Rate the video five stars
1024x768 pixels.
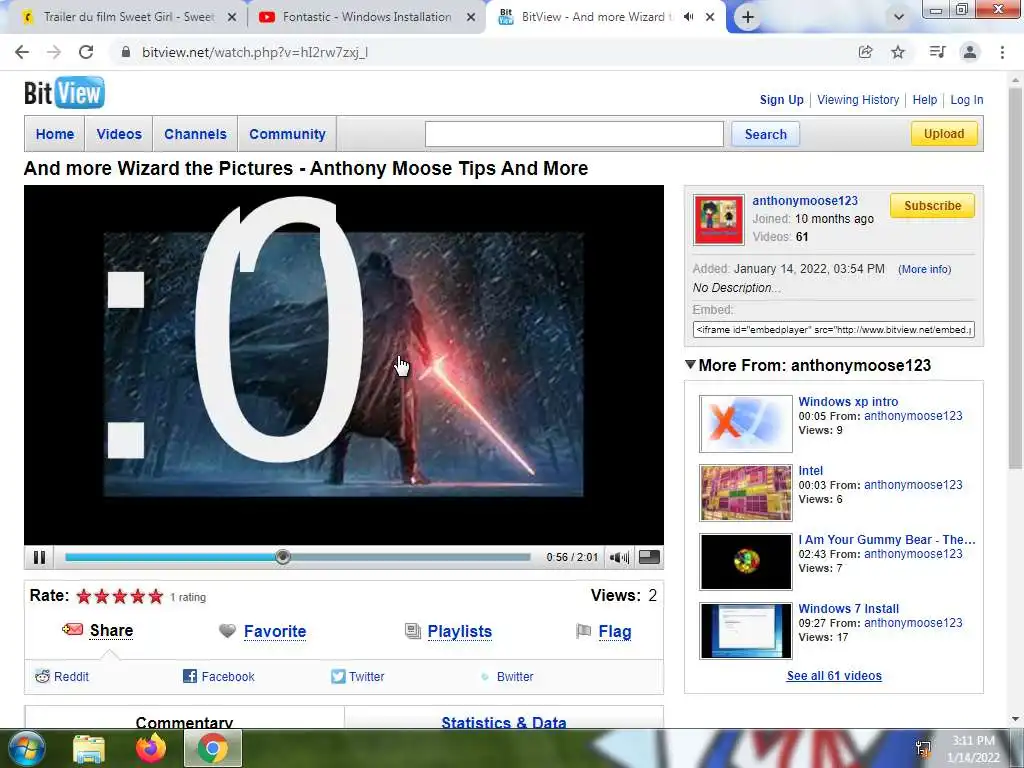tap(155, 596)
